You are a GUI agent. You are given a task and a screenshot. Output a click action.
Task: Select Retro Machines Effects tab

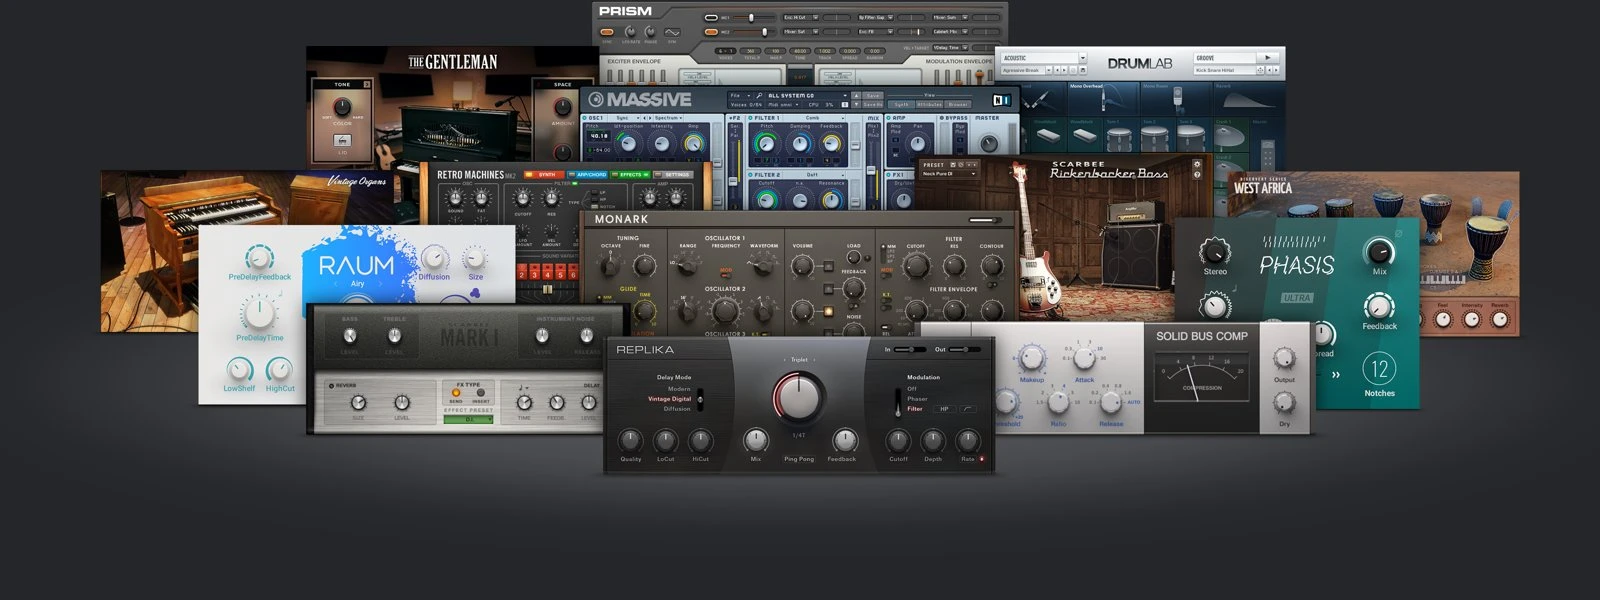coord(630,175)
